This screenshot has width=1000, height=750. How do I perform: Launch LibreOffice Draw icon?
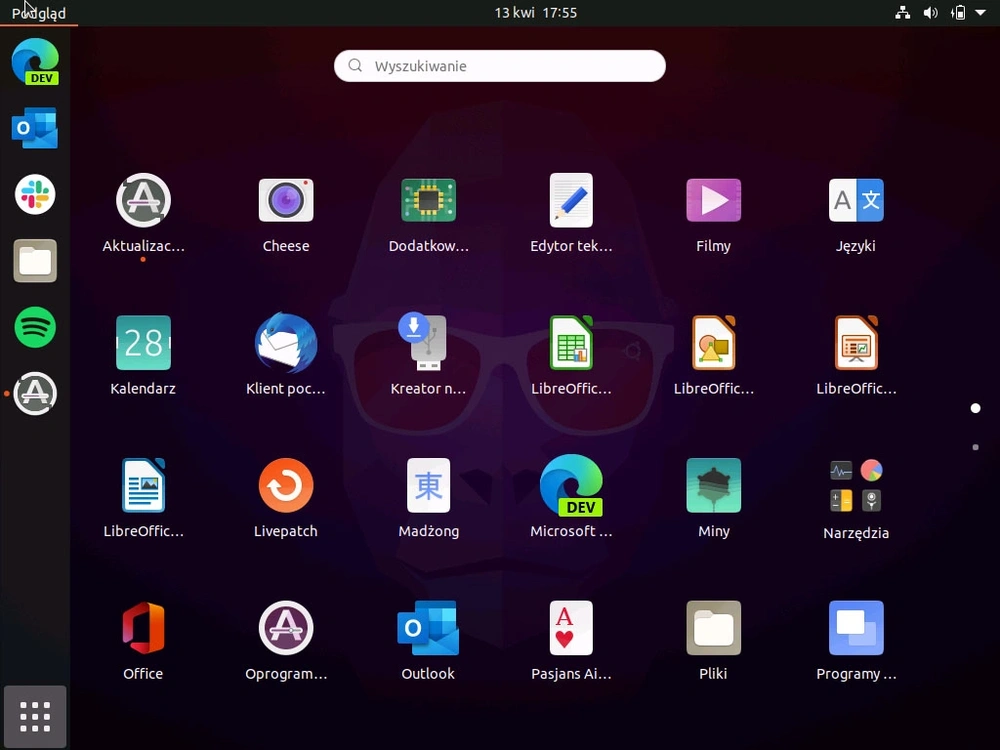[714, 343]
